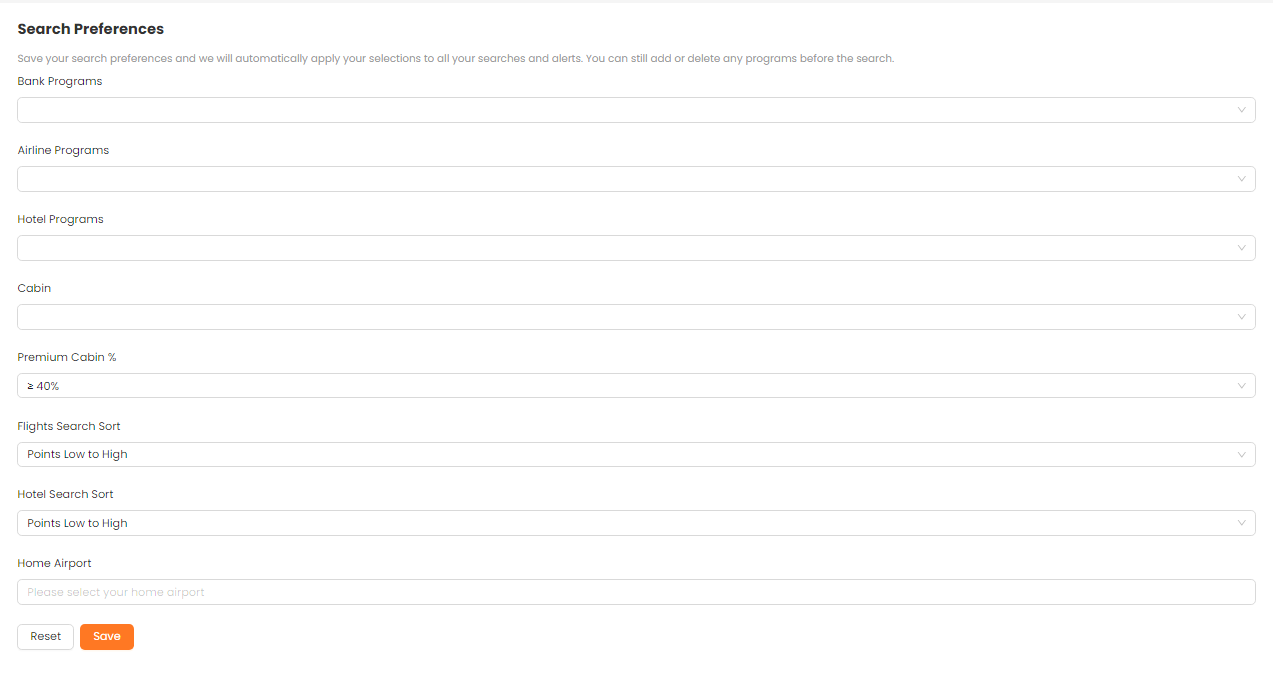The width and height of the screenshot is (1273, 676).
Task: Click the Premium Cabin % chevron arrow
Action: point(1241,386)
